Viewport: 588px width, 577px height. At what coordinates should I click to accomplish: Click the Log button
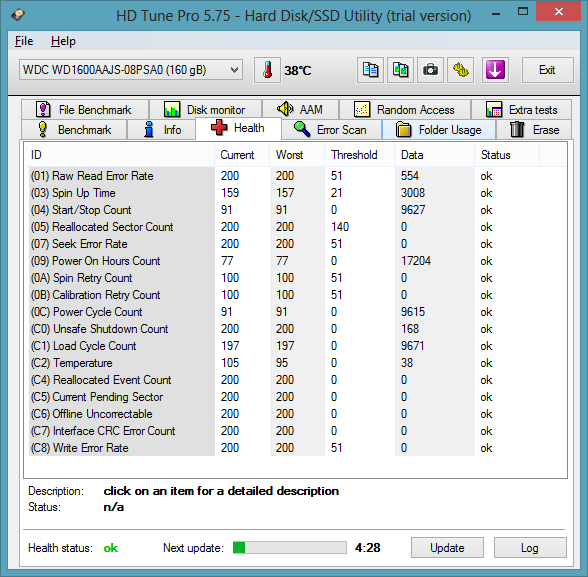(x=530, y=548)
